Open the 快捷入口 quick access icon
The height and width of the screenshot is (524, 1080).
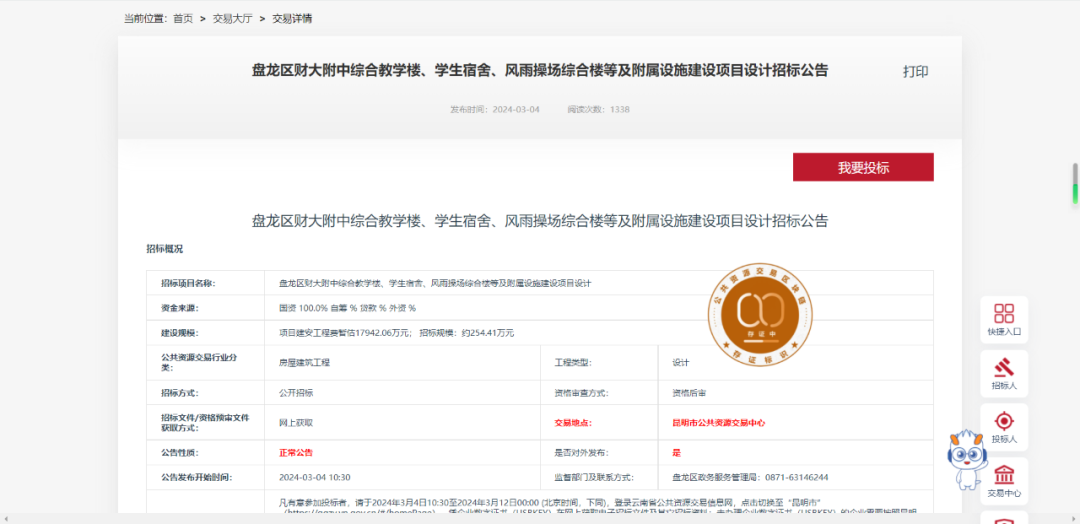1004,319
